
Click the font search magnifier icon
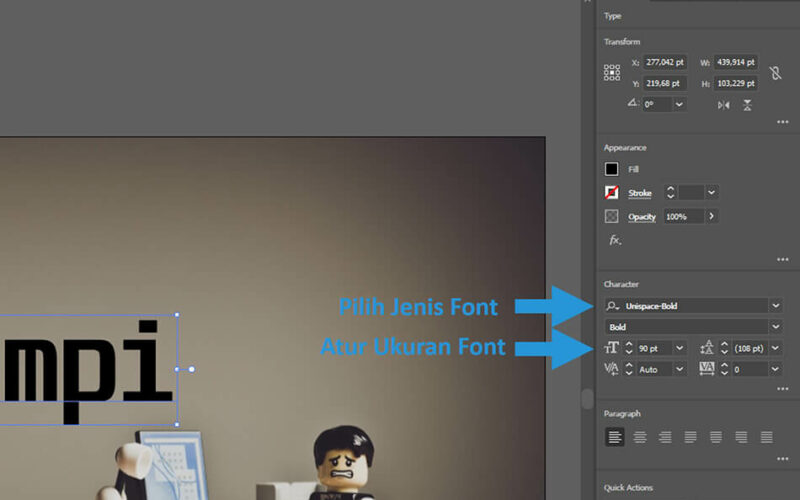pyautogui.click(x=612, y=306)
